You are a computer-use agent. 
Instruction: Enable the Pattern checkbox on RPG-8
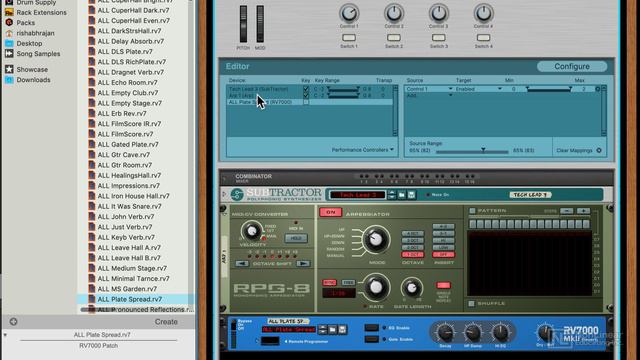click(x=472, y=211)
